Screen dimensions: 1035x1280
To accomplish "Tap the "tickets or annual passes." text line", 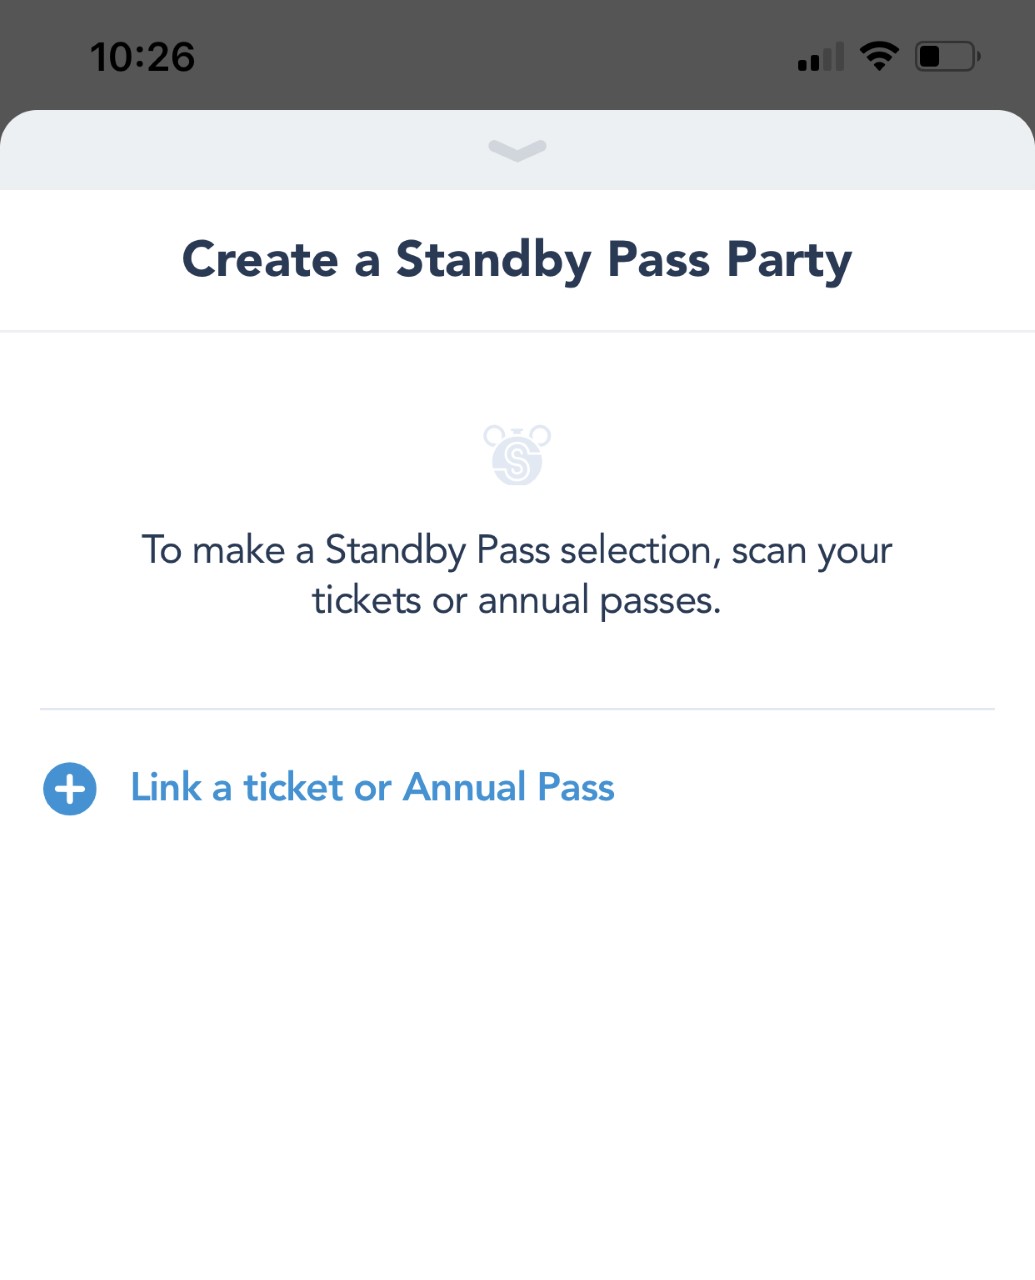I will (x=517, y=601).
